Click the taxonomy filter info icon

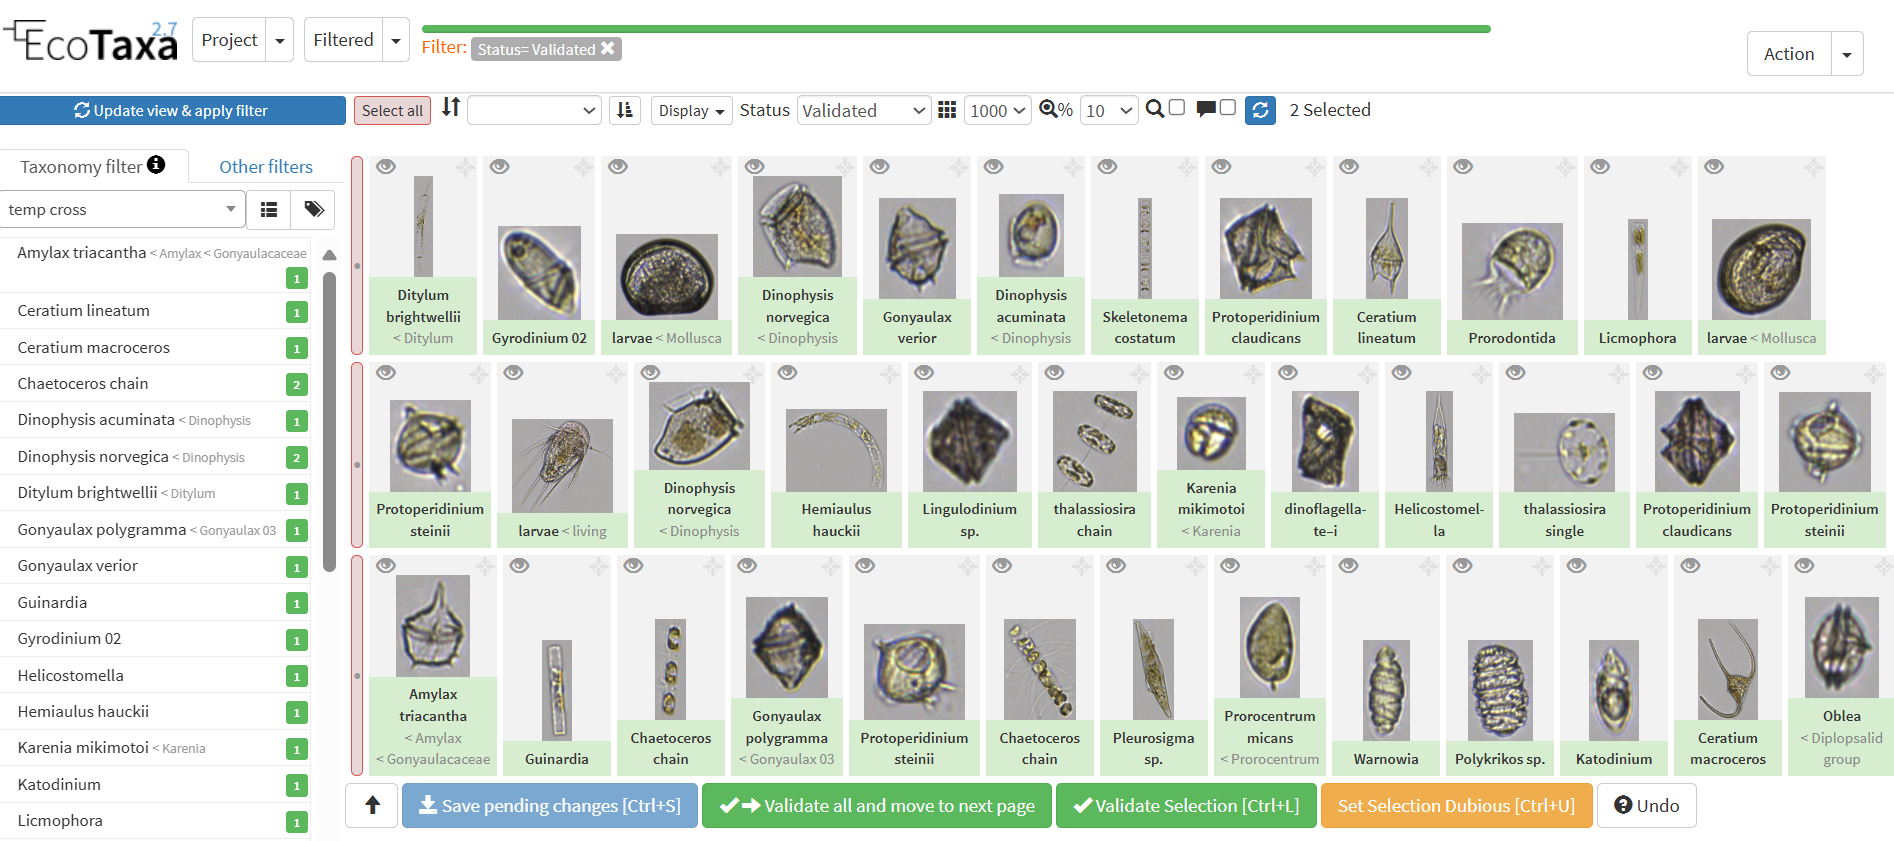pos(156,165)
